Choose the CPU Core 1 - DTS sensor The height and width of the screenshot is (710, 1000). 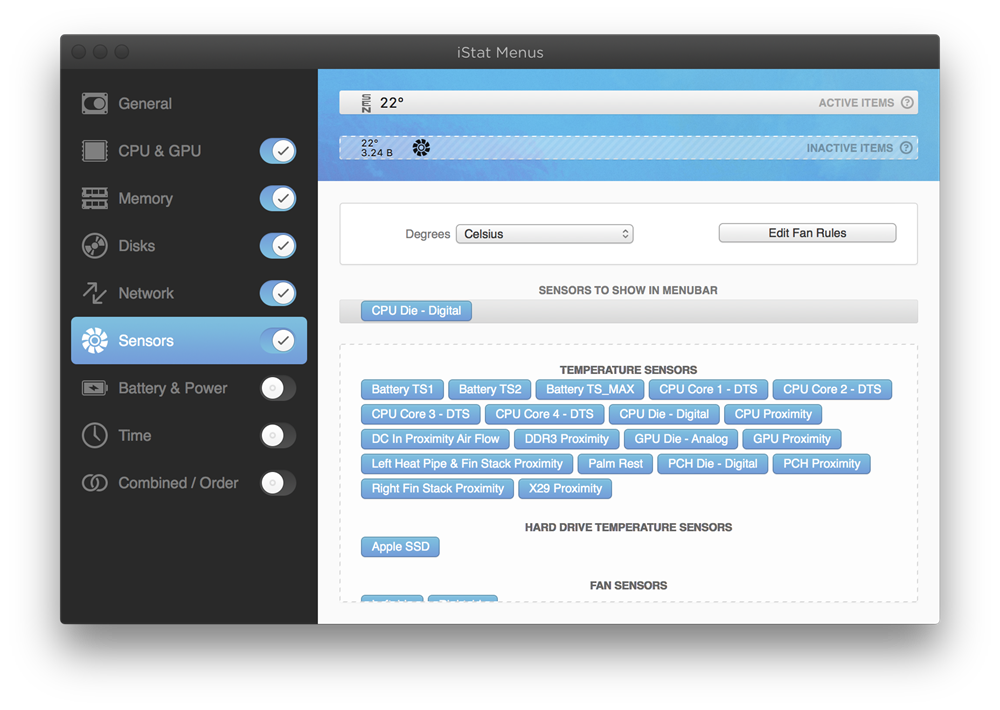tap(709, 389)
